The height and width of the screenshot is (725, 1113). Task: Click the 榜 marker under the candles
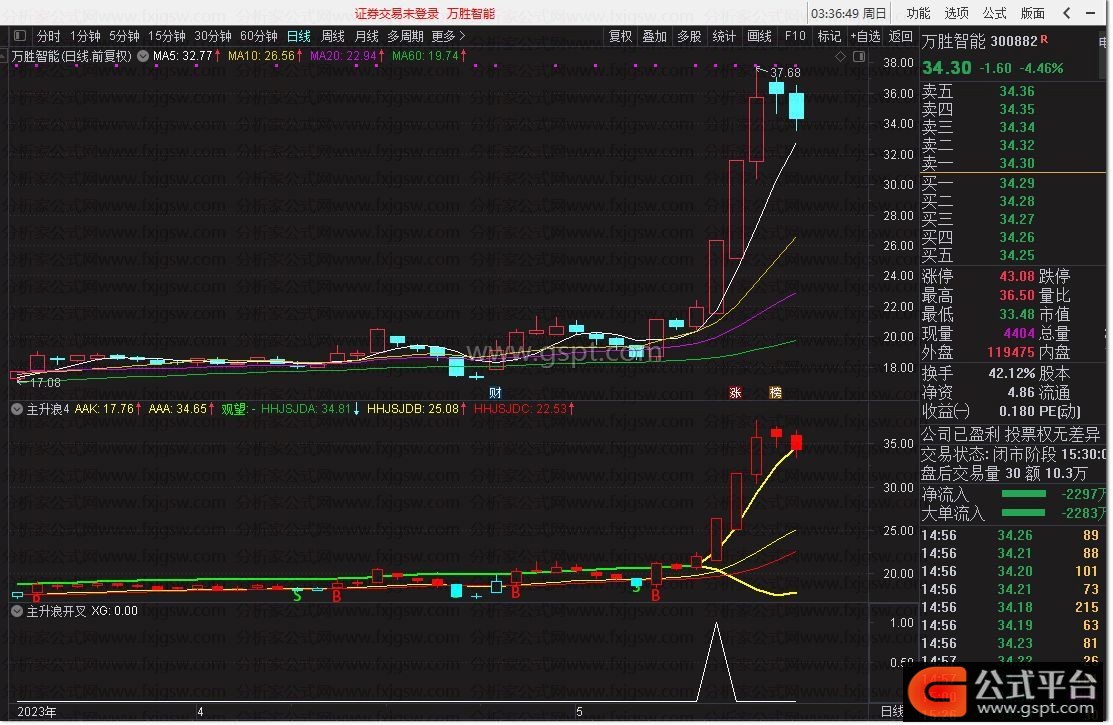(775, 393)
